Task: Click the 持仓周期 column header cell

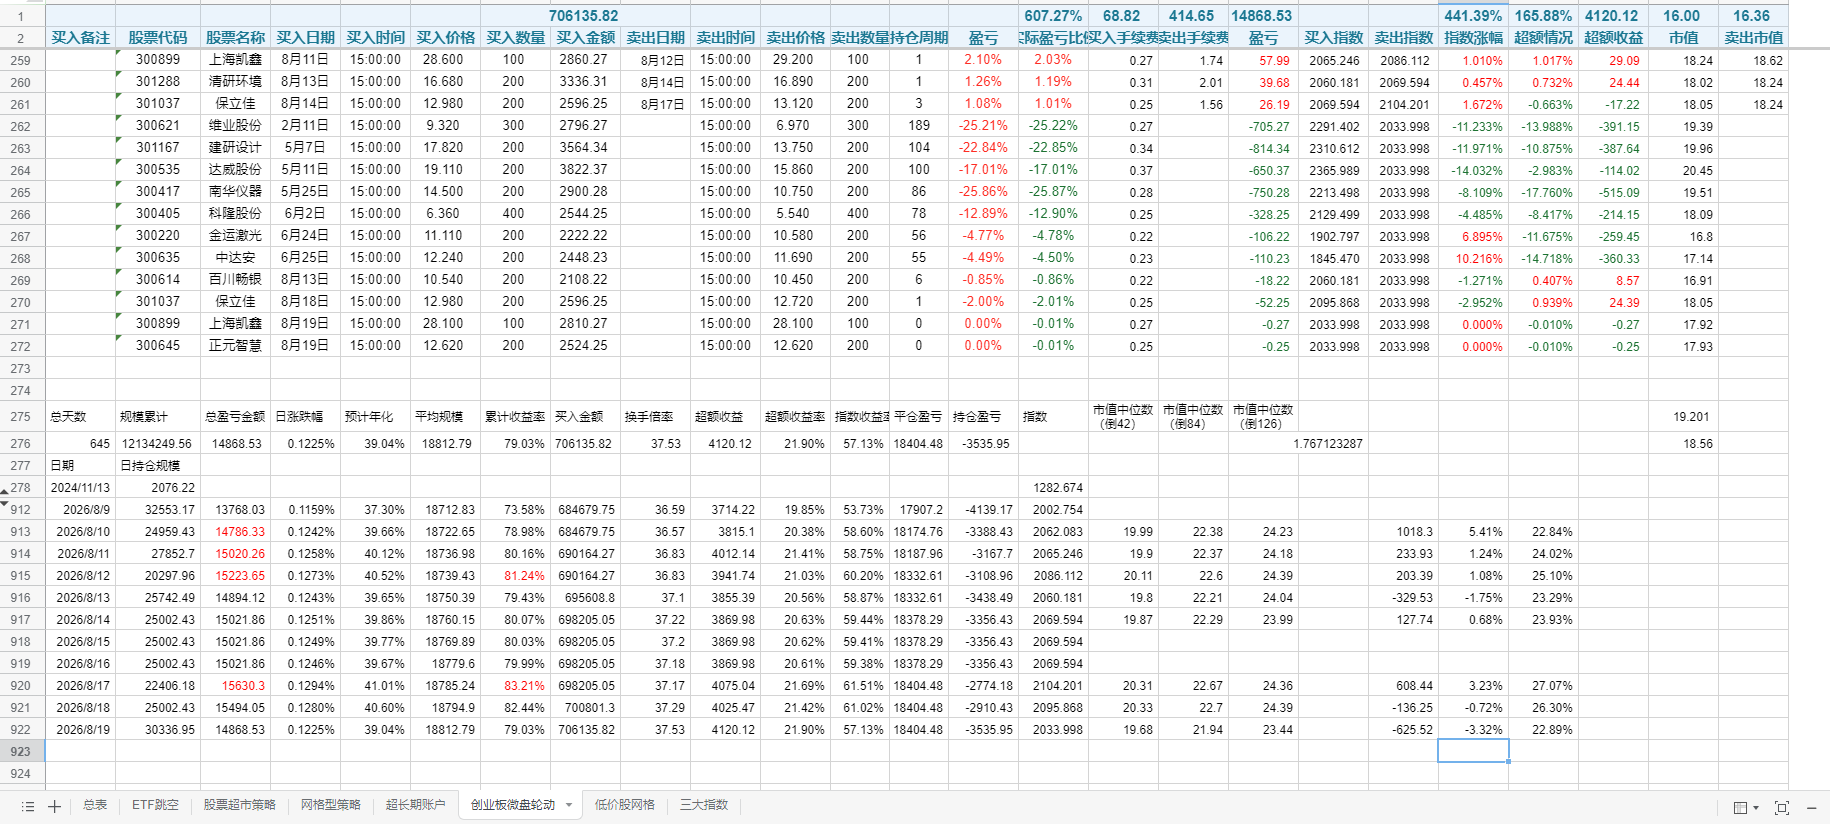Action: [x=919, y=38]
